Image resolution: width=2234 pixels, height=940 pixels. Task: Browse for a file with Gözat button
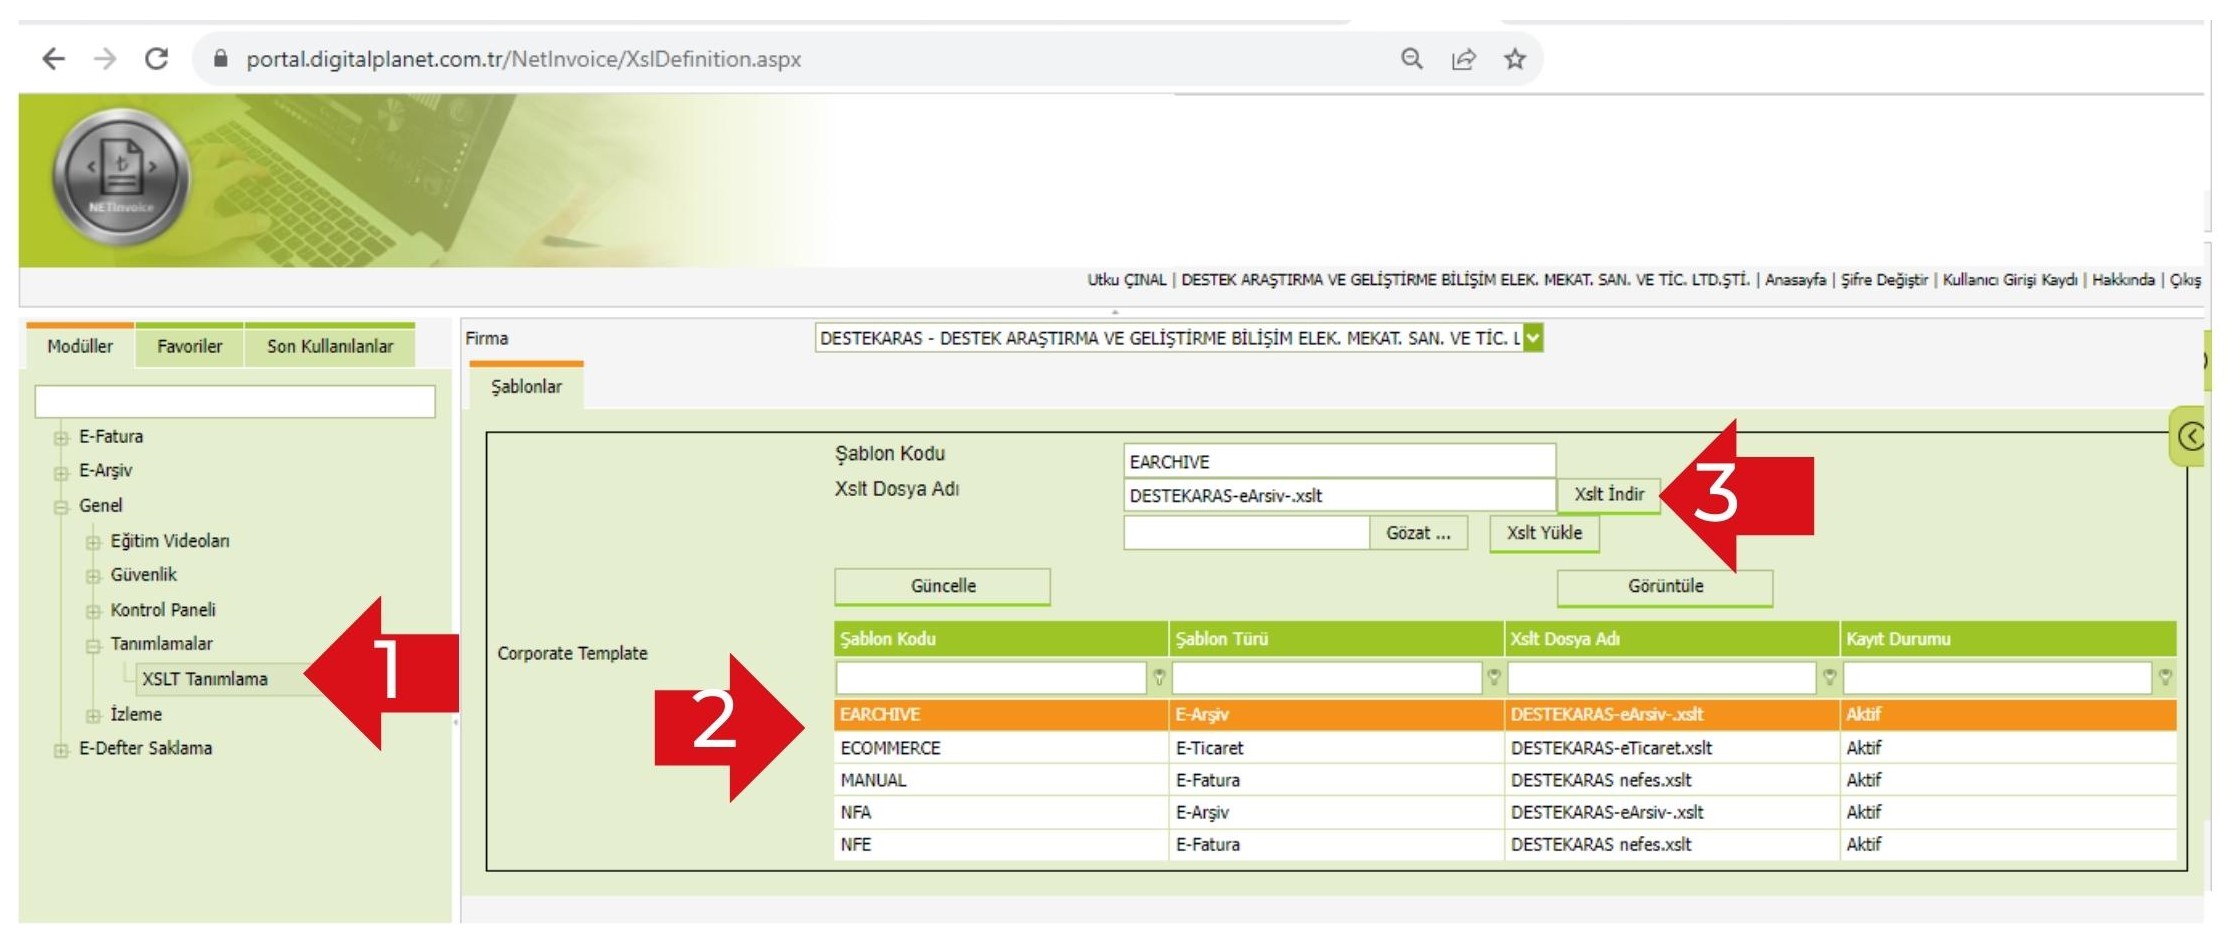pos(1418,533)
